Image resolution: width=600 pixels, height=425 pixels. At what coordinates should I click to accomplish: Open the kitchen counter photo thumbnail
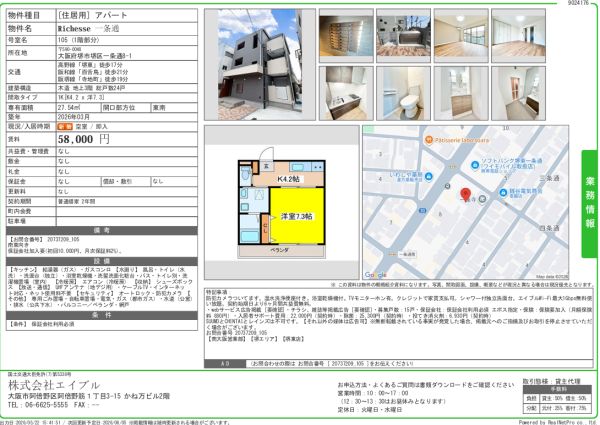(346, 93)
